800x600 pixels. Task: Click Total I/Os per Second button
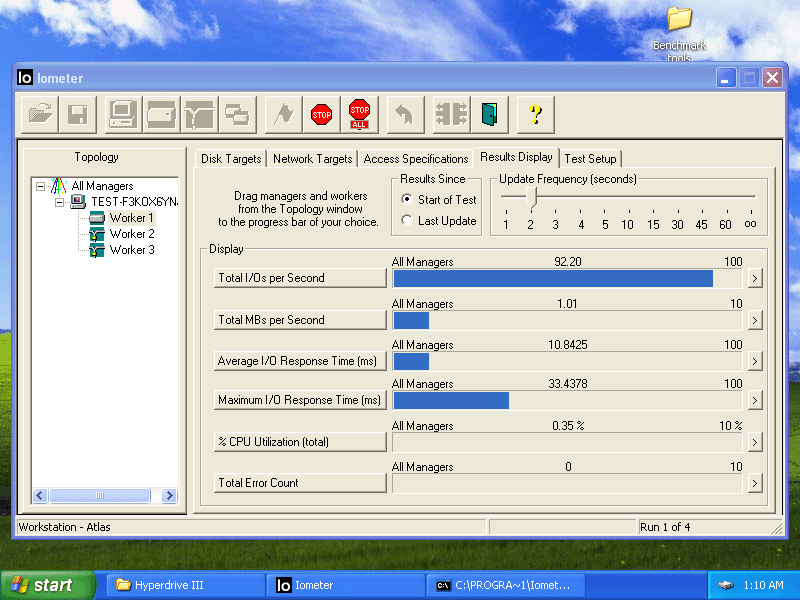pos(300,278)
